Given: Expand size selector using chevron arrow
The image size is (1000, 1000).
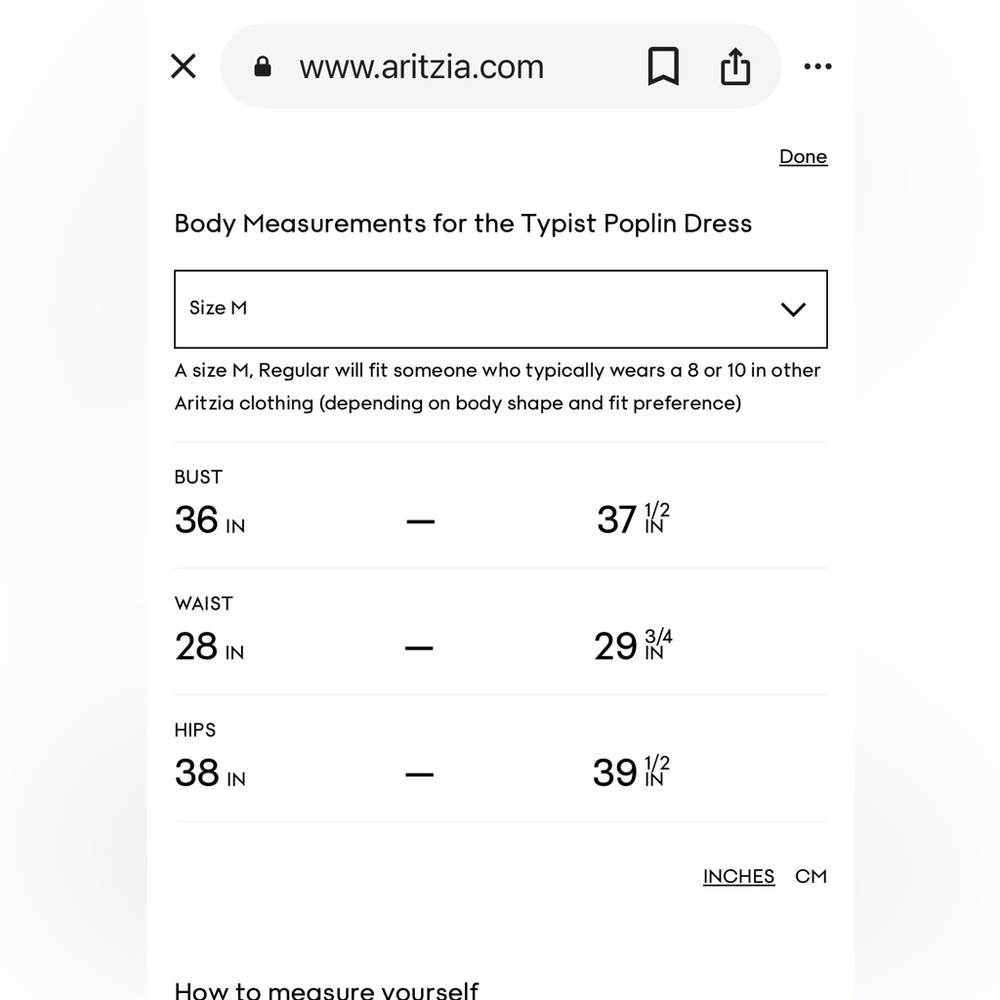Looking at the screenshot, I should tap(793, 309).
